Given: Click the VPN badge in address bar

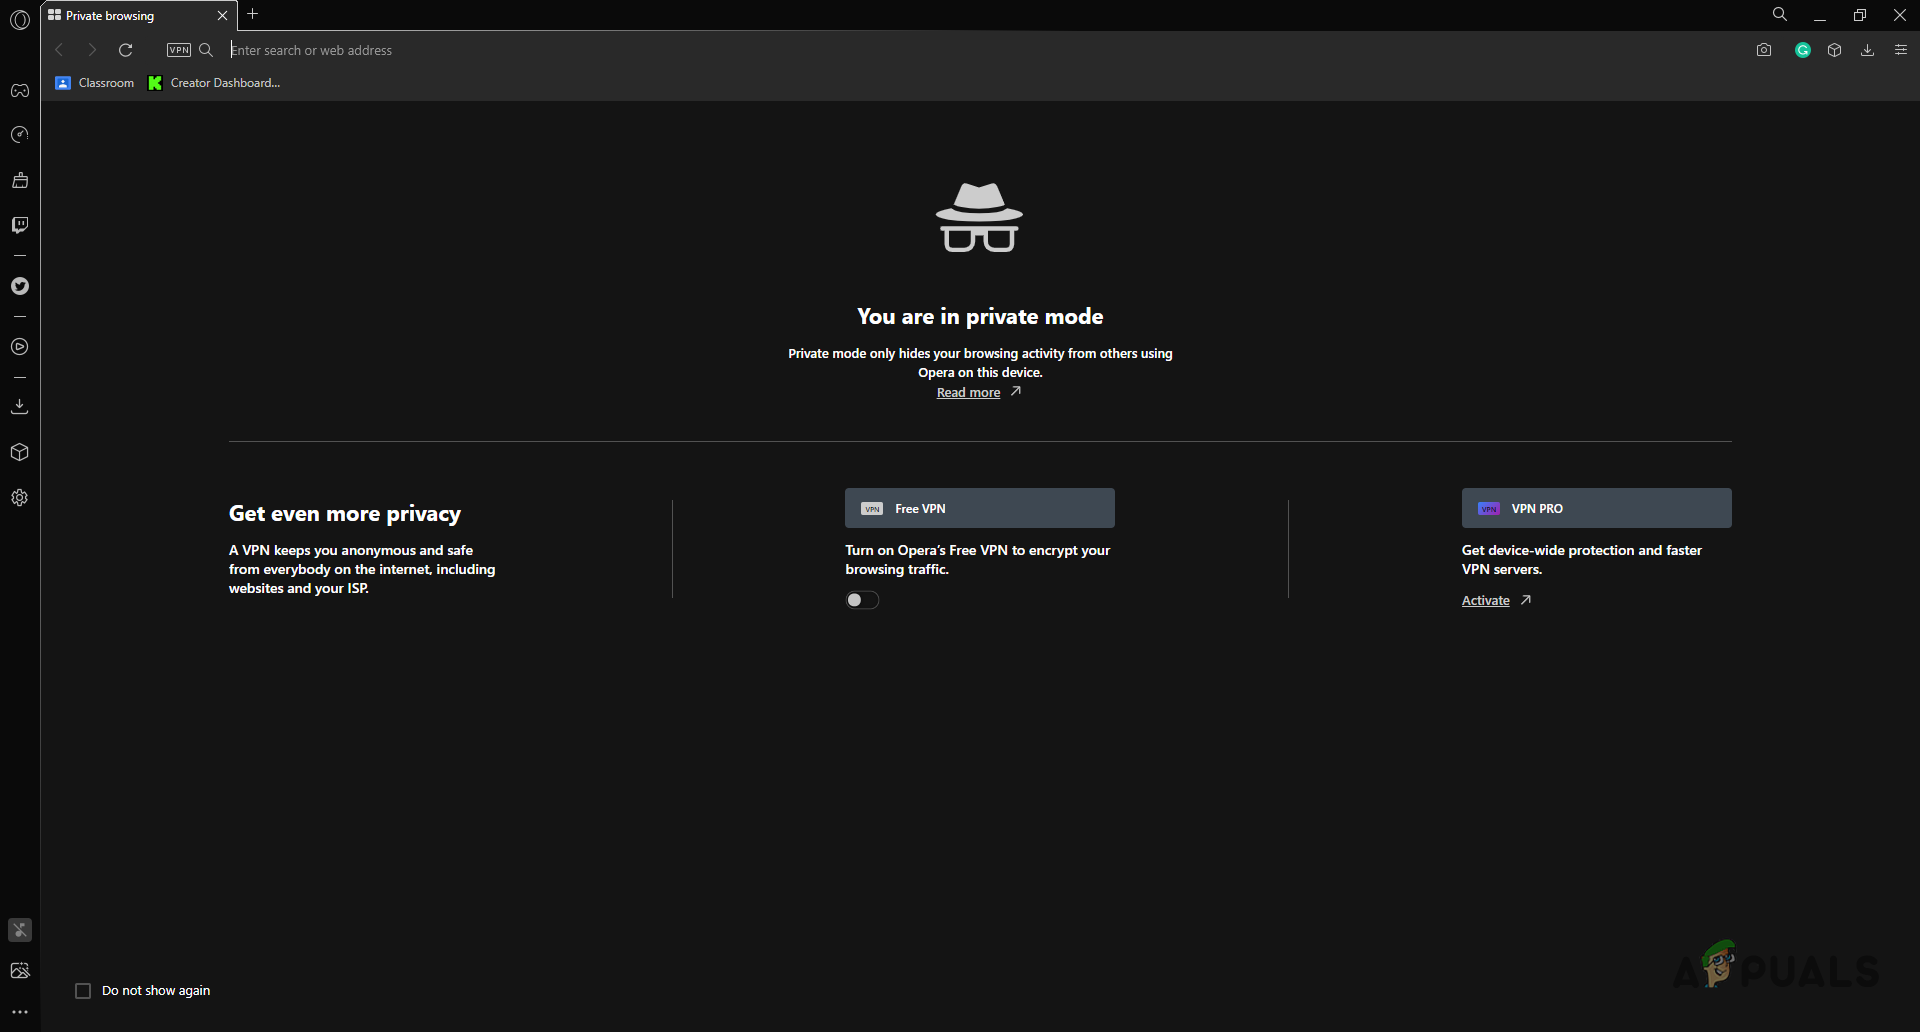Looking at the screenshot, I should pos(179,50).
